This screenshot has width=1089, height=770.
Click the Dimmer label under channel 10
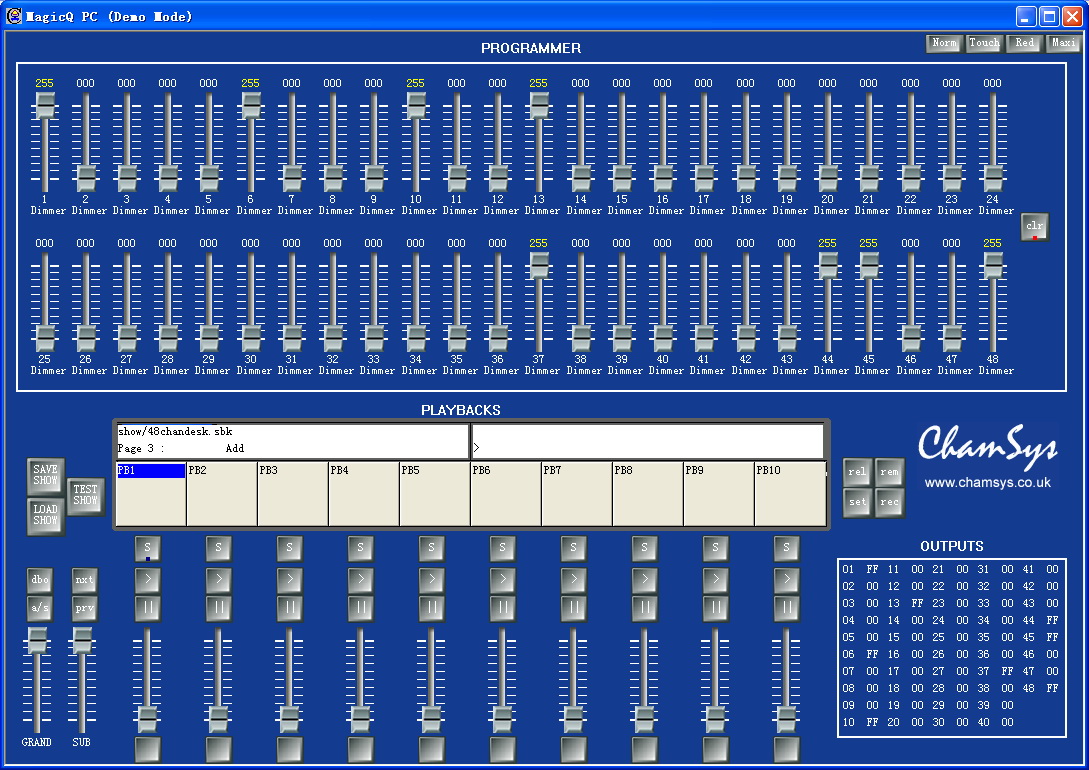pos(419,210)
